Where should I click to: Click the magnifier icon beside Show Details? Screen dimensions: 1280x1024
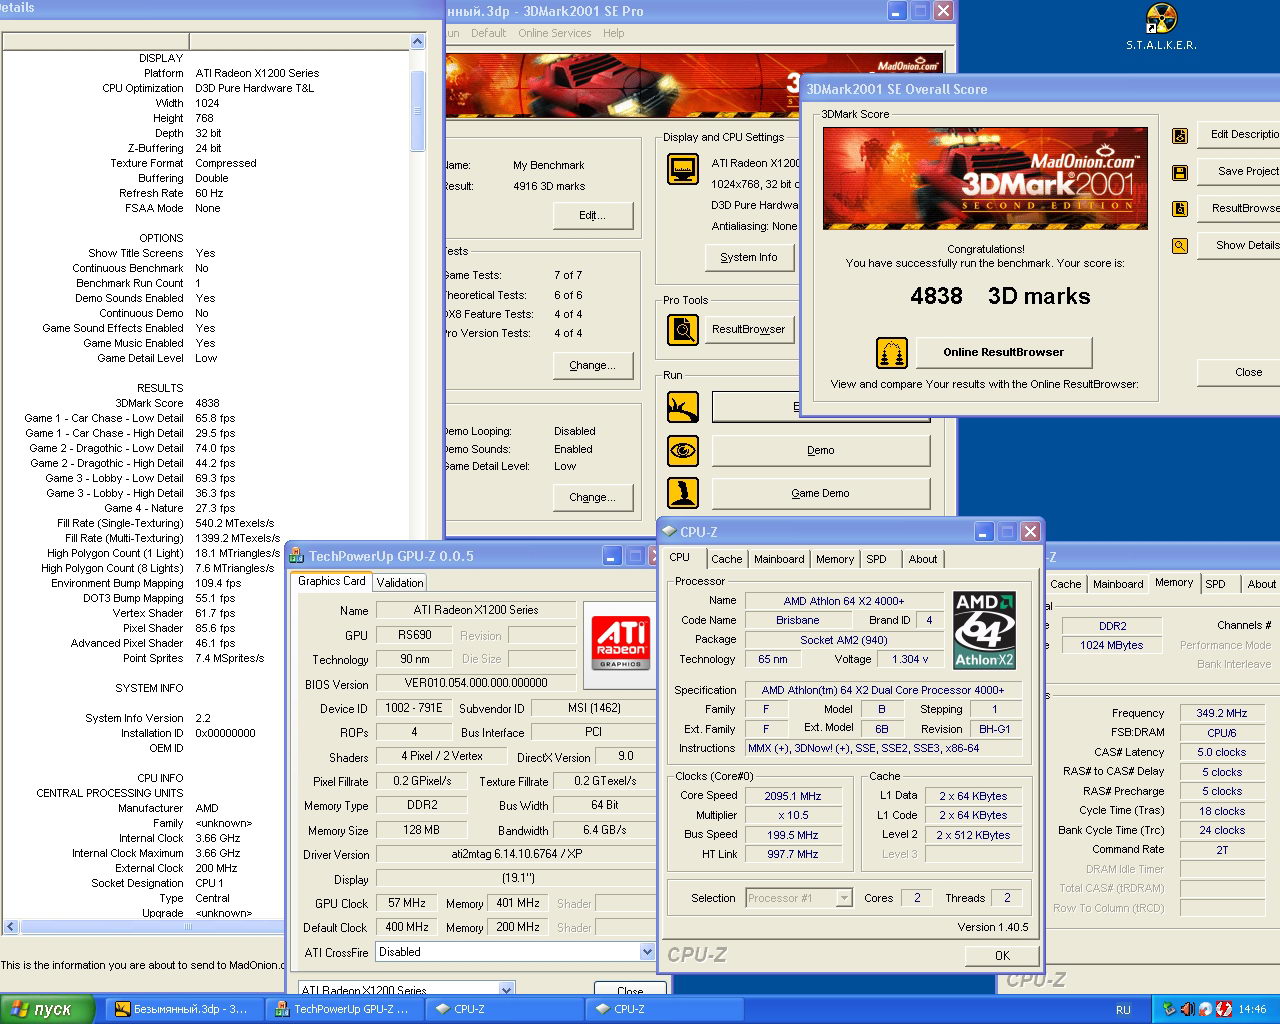(x=1180, y=246)
